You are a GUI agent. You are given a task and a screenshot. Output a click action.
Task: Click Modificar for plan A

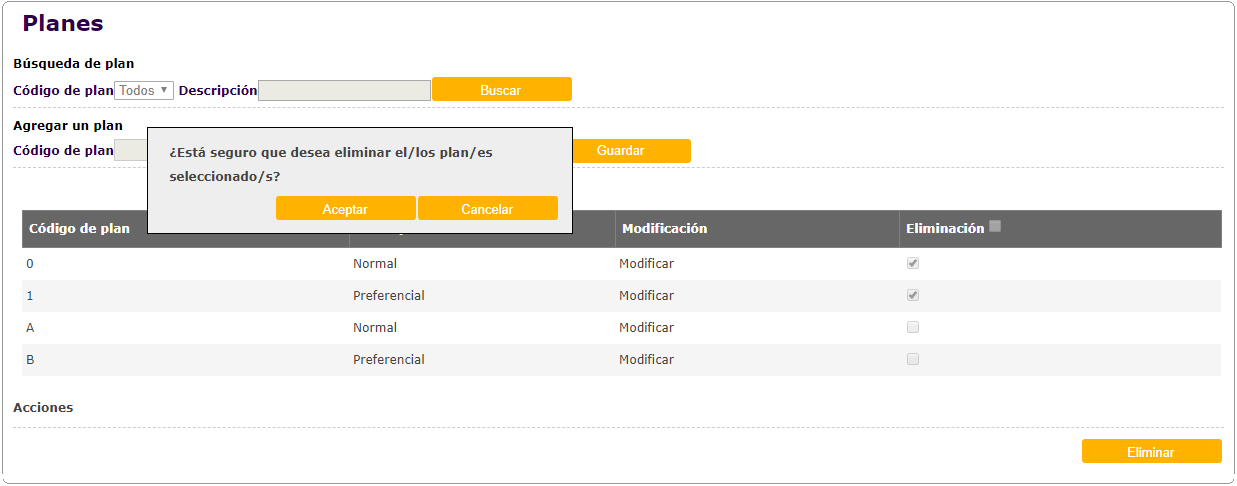tap(646, 328)
